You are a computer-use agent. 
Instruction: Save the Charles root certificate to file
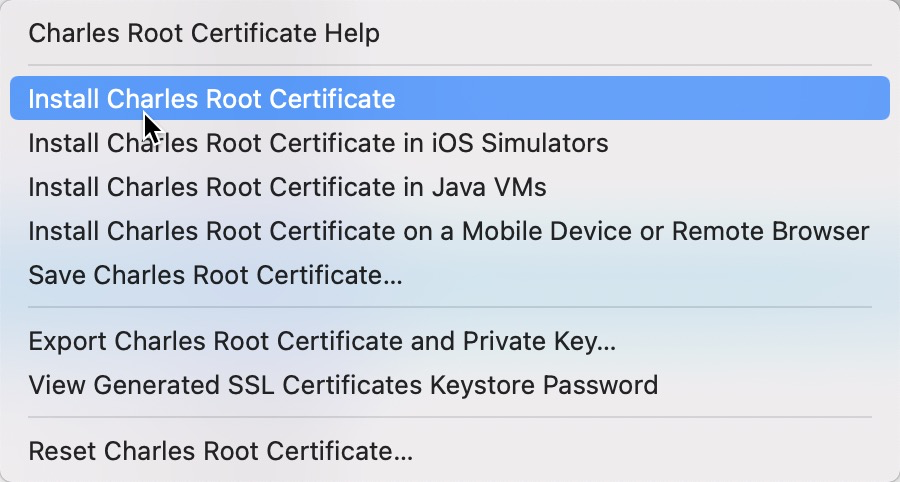(x=215, y=275)
